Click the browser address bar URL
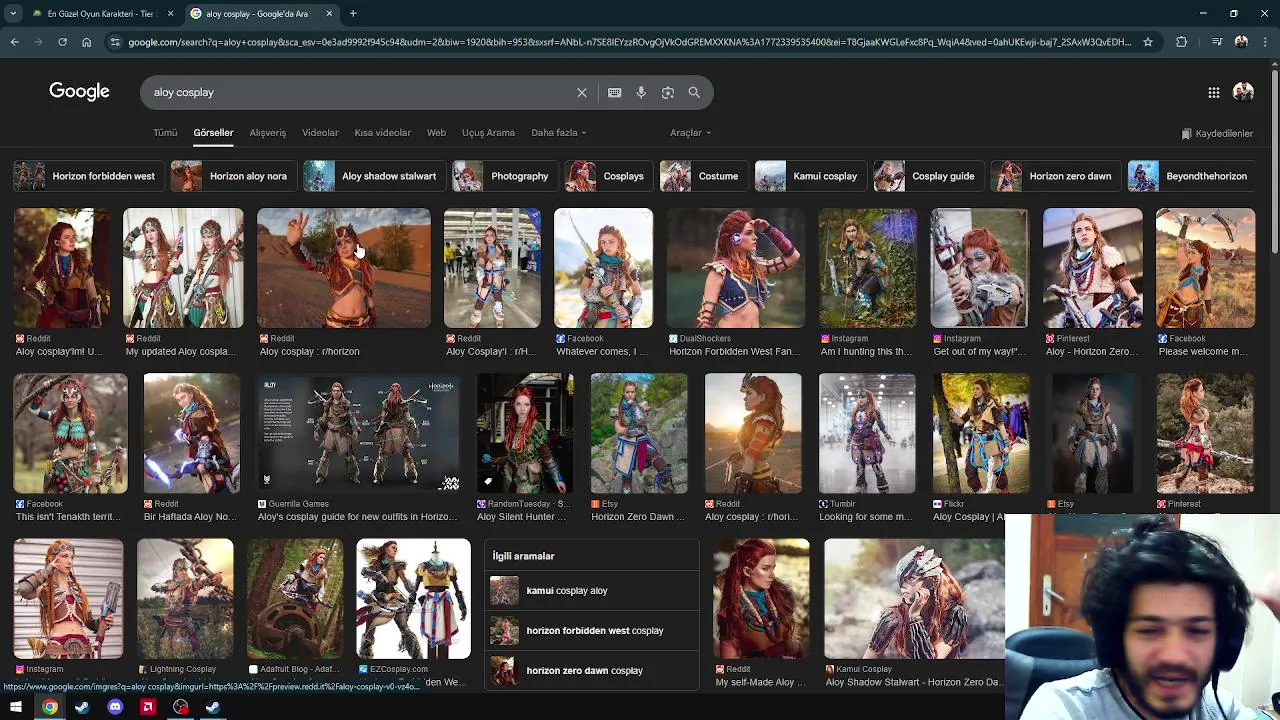The image size is (1280, 720). click(x=630, y=42)
